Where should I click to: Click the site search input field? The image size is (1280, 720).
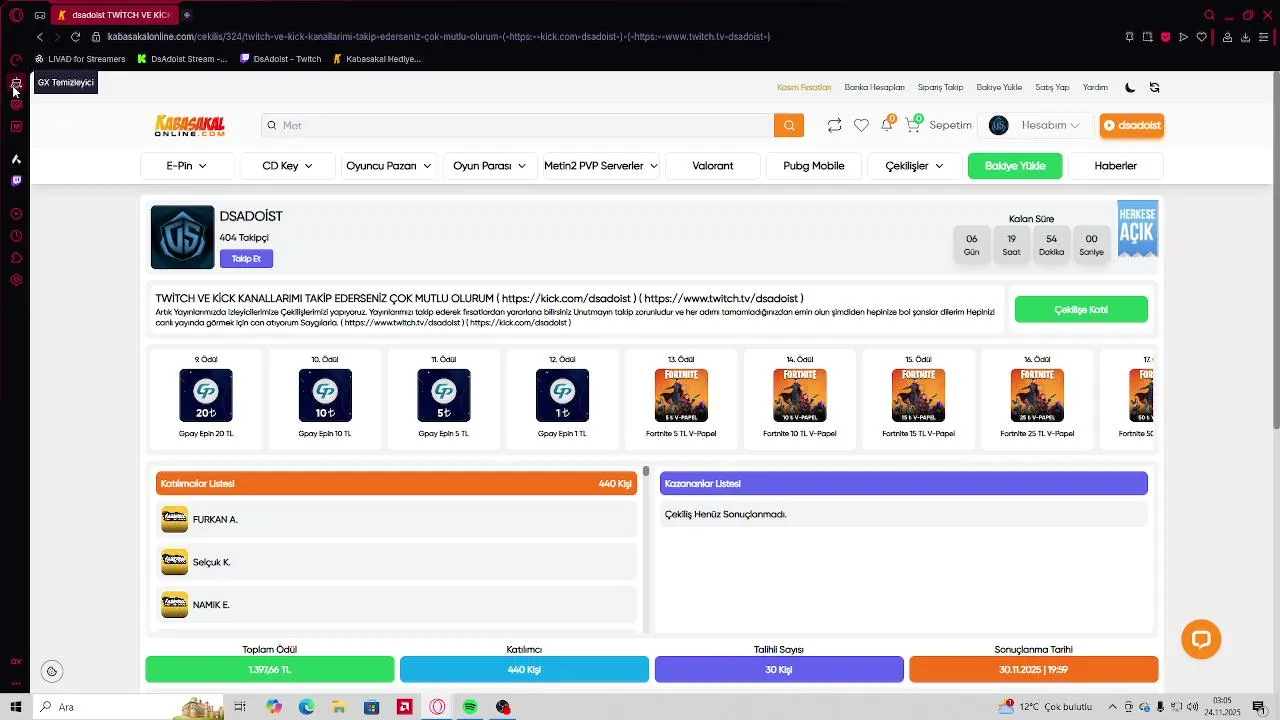[518, 125]
